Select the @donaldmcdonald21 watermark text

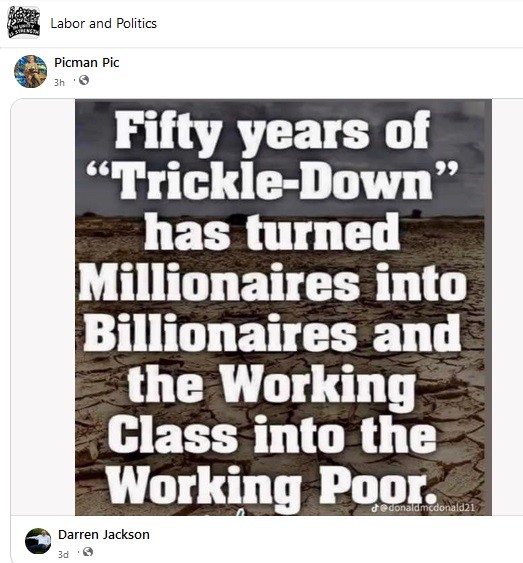tap(427, 507)
